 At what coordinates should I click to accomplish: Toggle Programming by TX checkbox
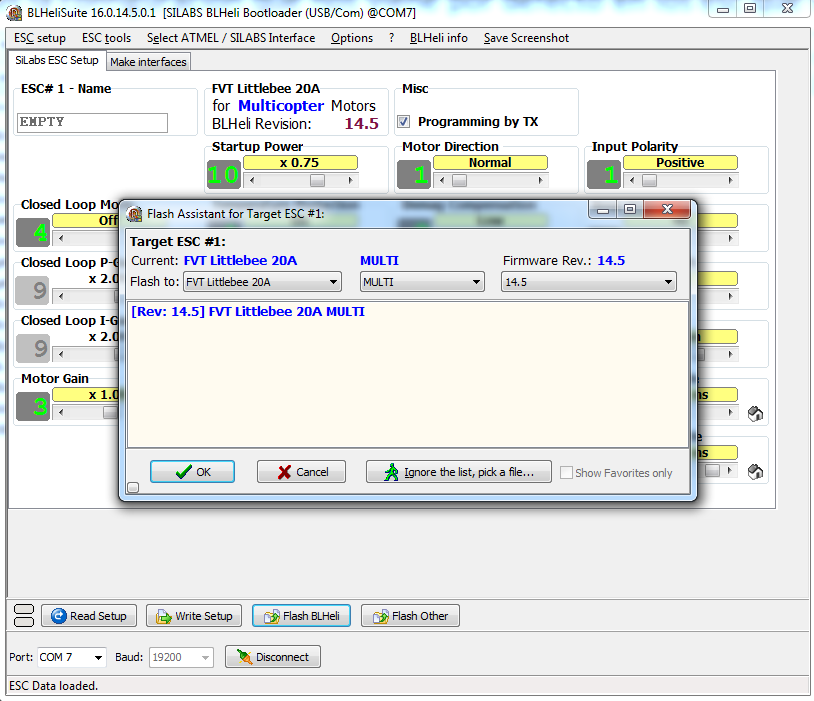(x=404, y=122)
